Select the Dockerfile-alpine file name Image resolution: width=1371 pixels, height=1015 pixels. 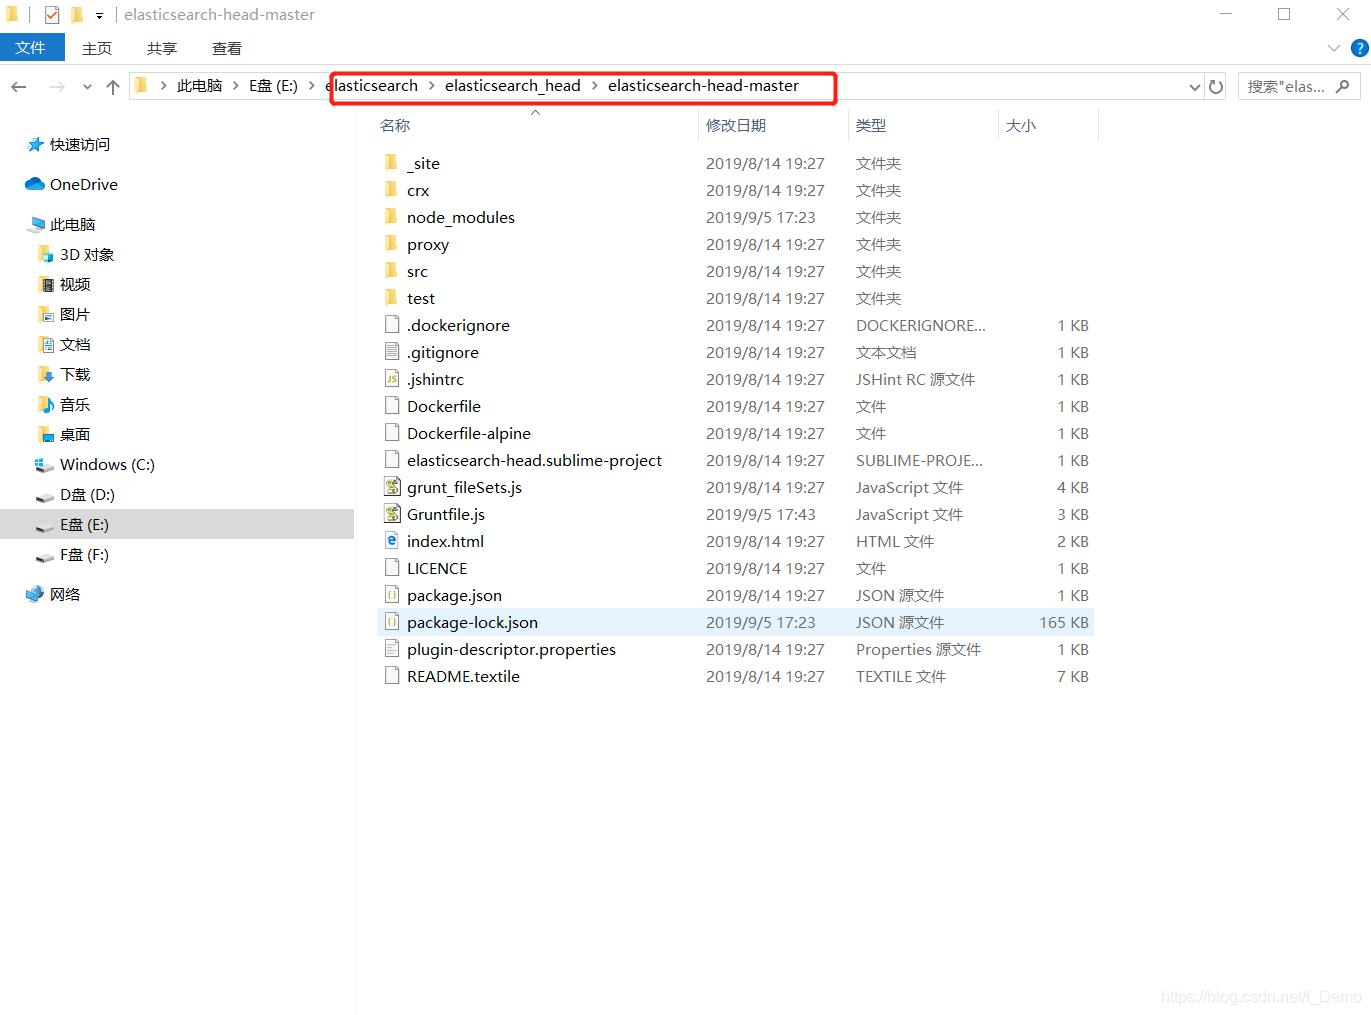469,433
